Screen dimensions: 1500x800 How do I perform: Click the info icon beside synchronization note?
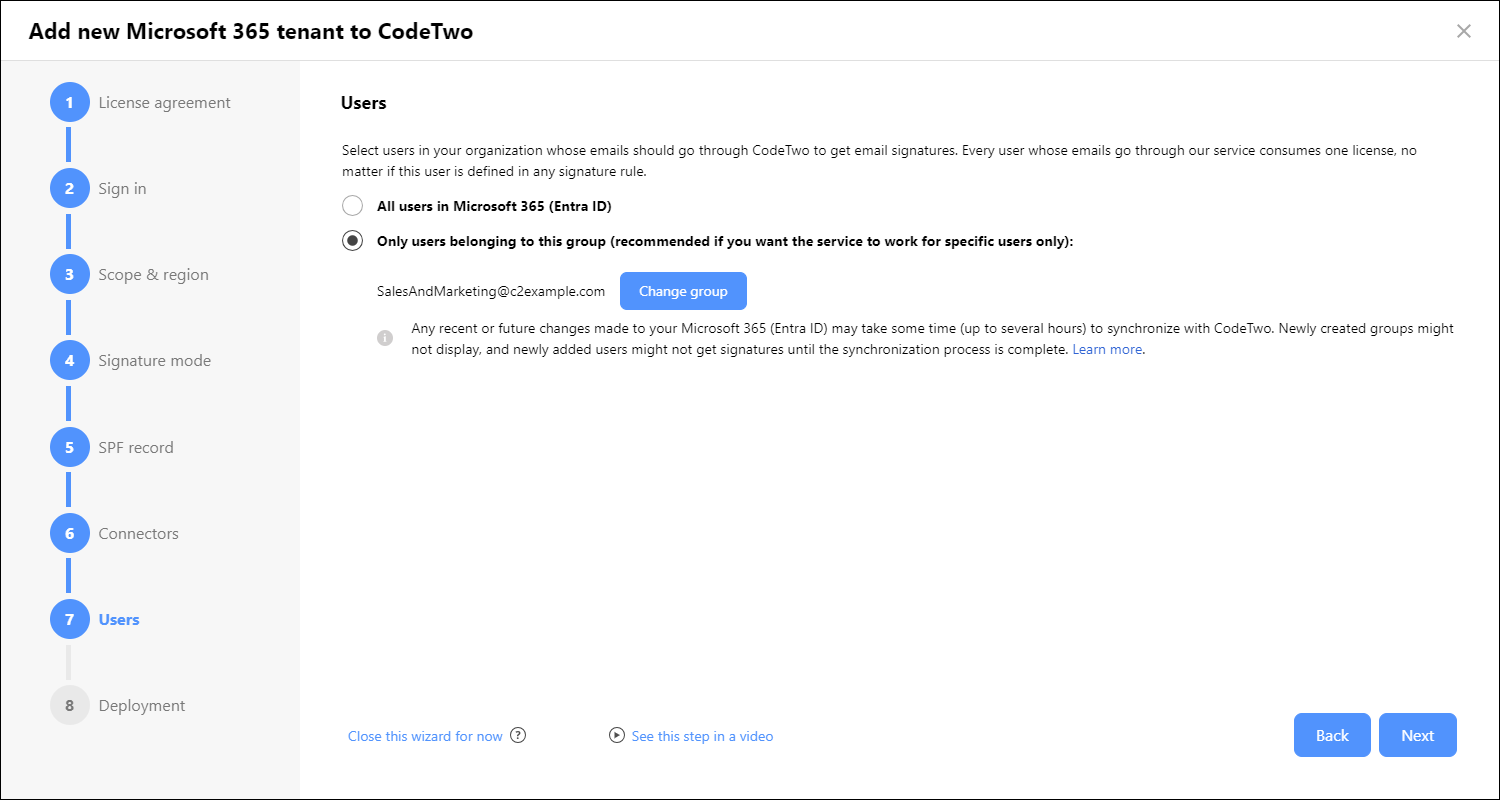tap(385, 338)
